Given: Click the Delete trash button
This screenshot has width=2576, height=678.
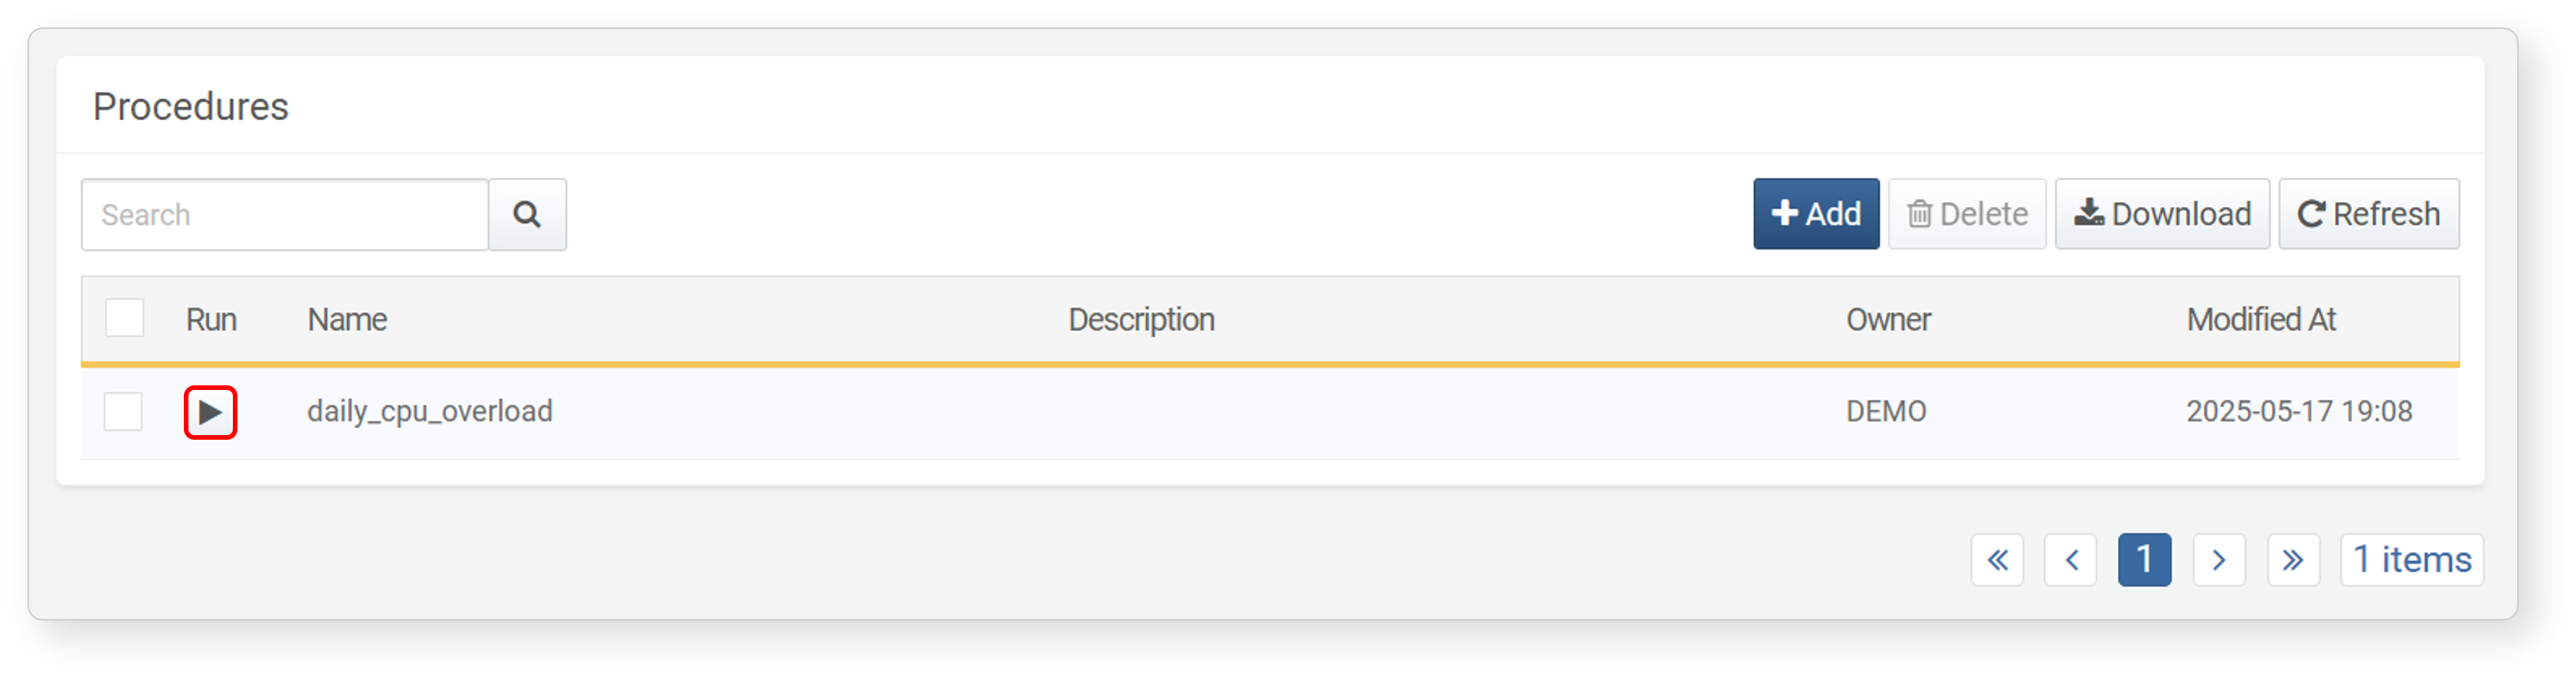Looking at the screenshot, I should (1967, 214).
